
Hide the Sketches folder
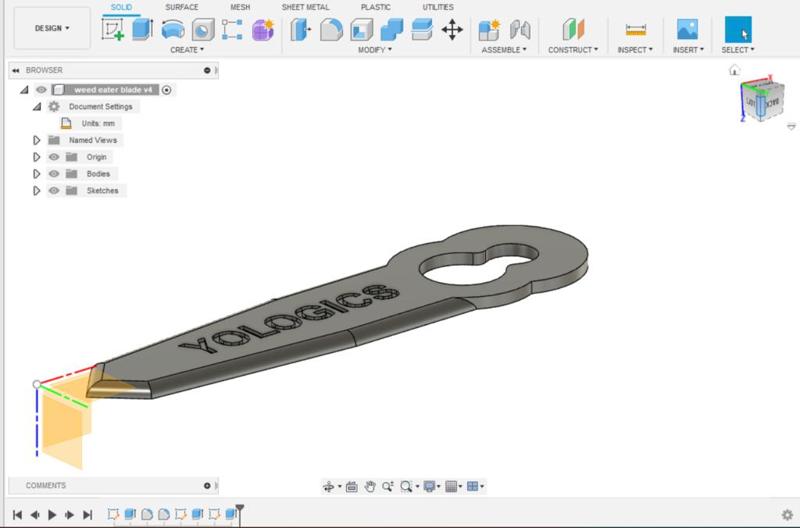pos(54,191)
